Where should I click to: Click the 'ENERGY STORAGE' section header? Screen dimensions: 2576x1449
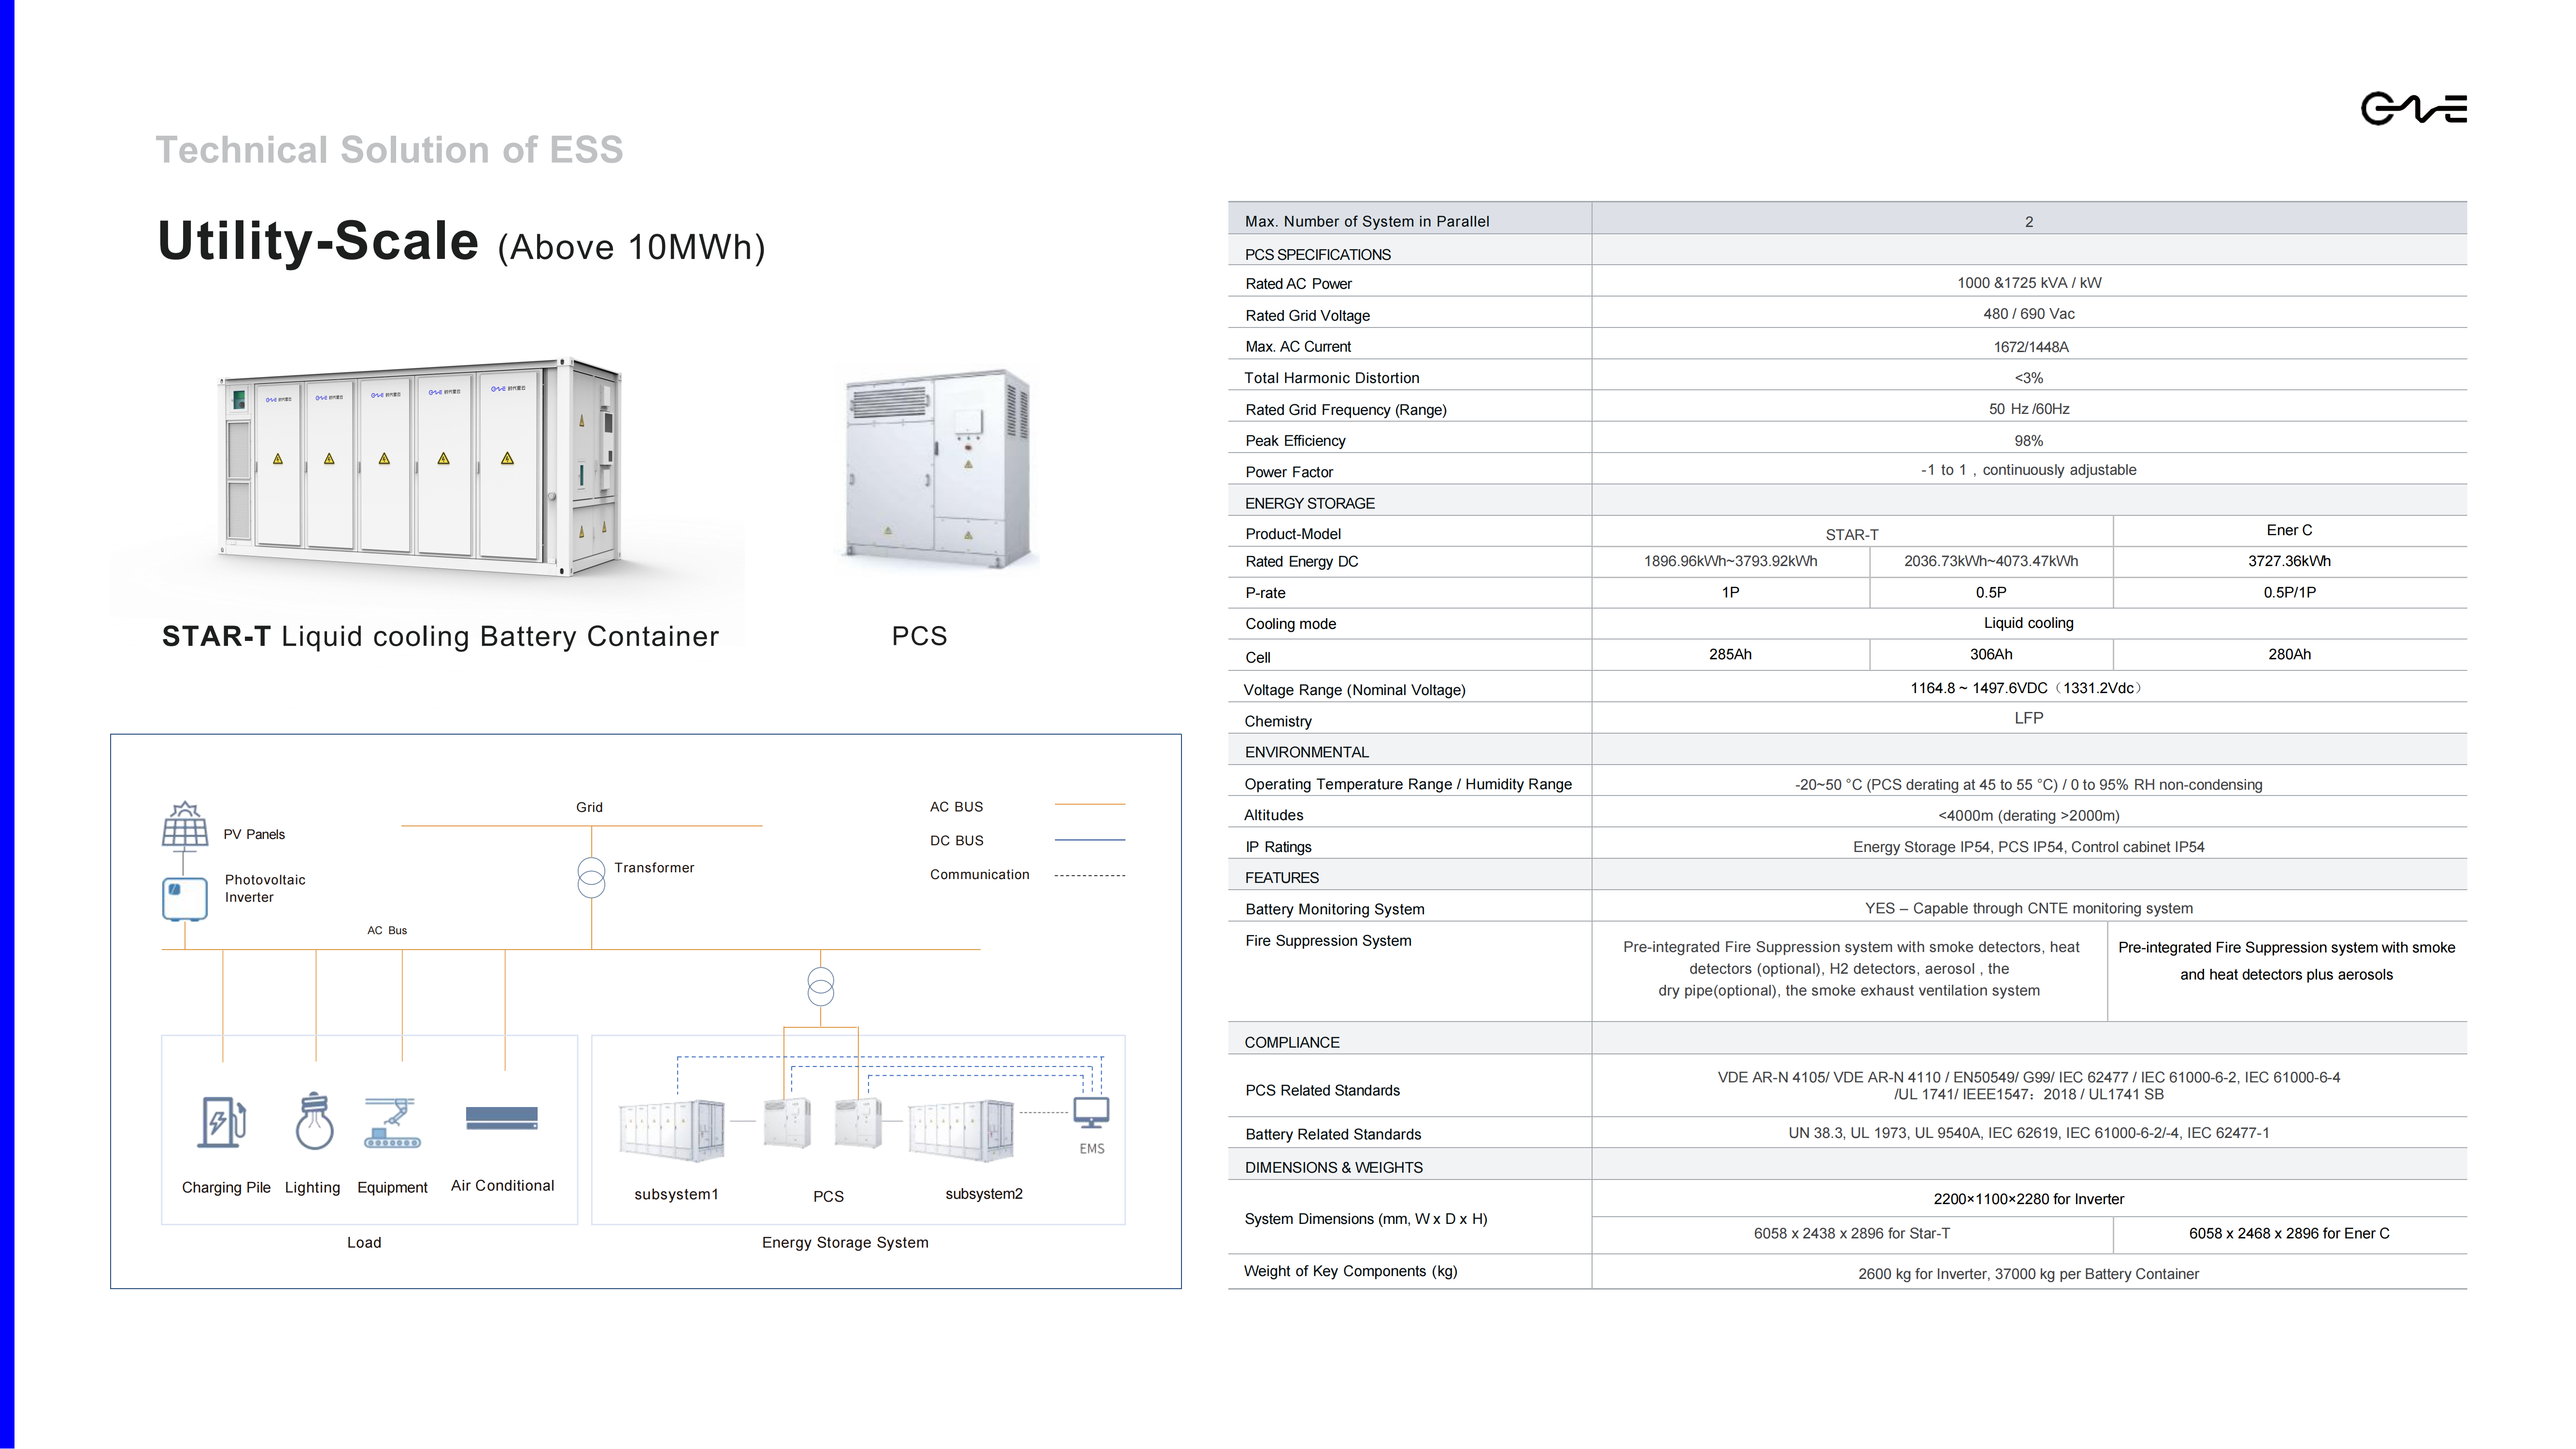pos(1309,504)
